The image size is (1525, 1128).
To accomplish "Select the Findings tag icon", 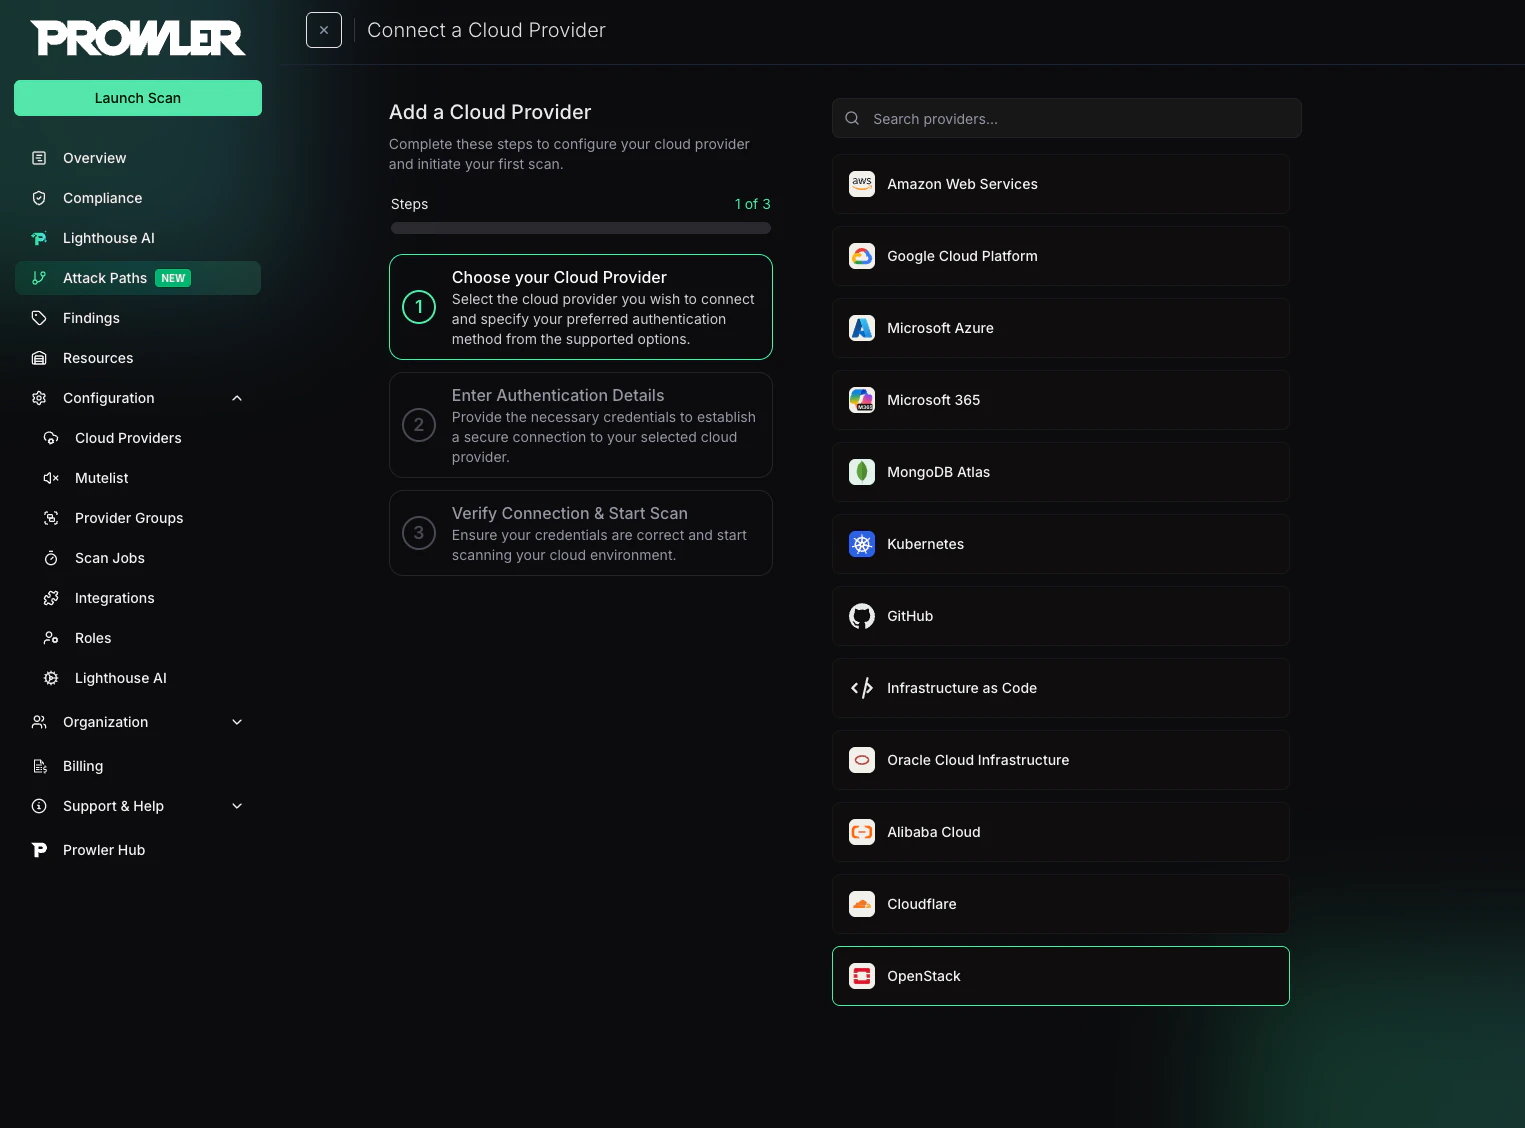I will (x=38, y=318).
